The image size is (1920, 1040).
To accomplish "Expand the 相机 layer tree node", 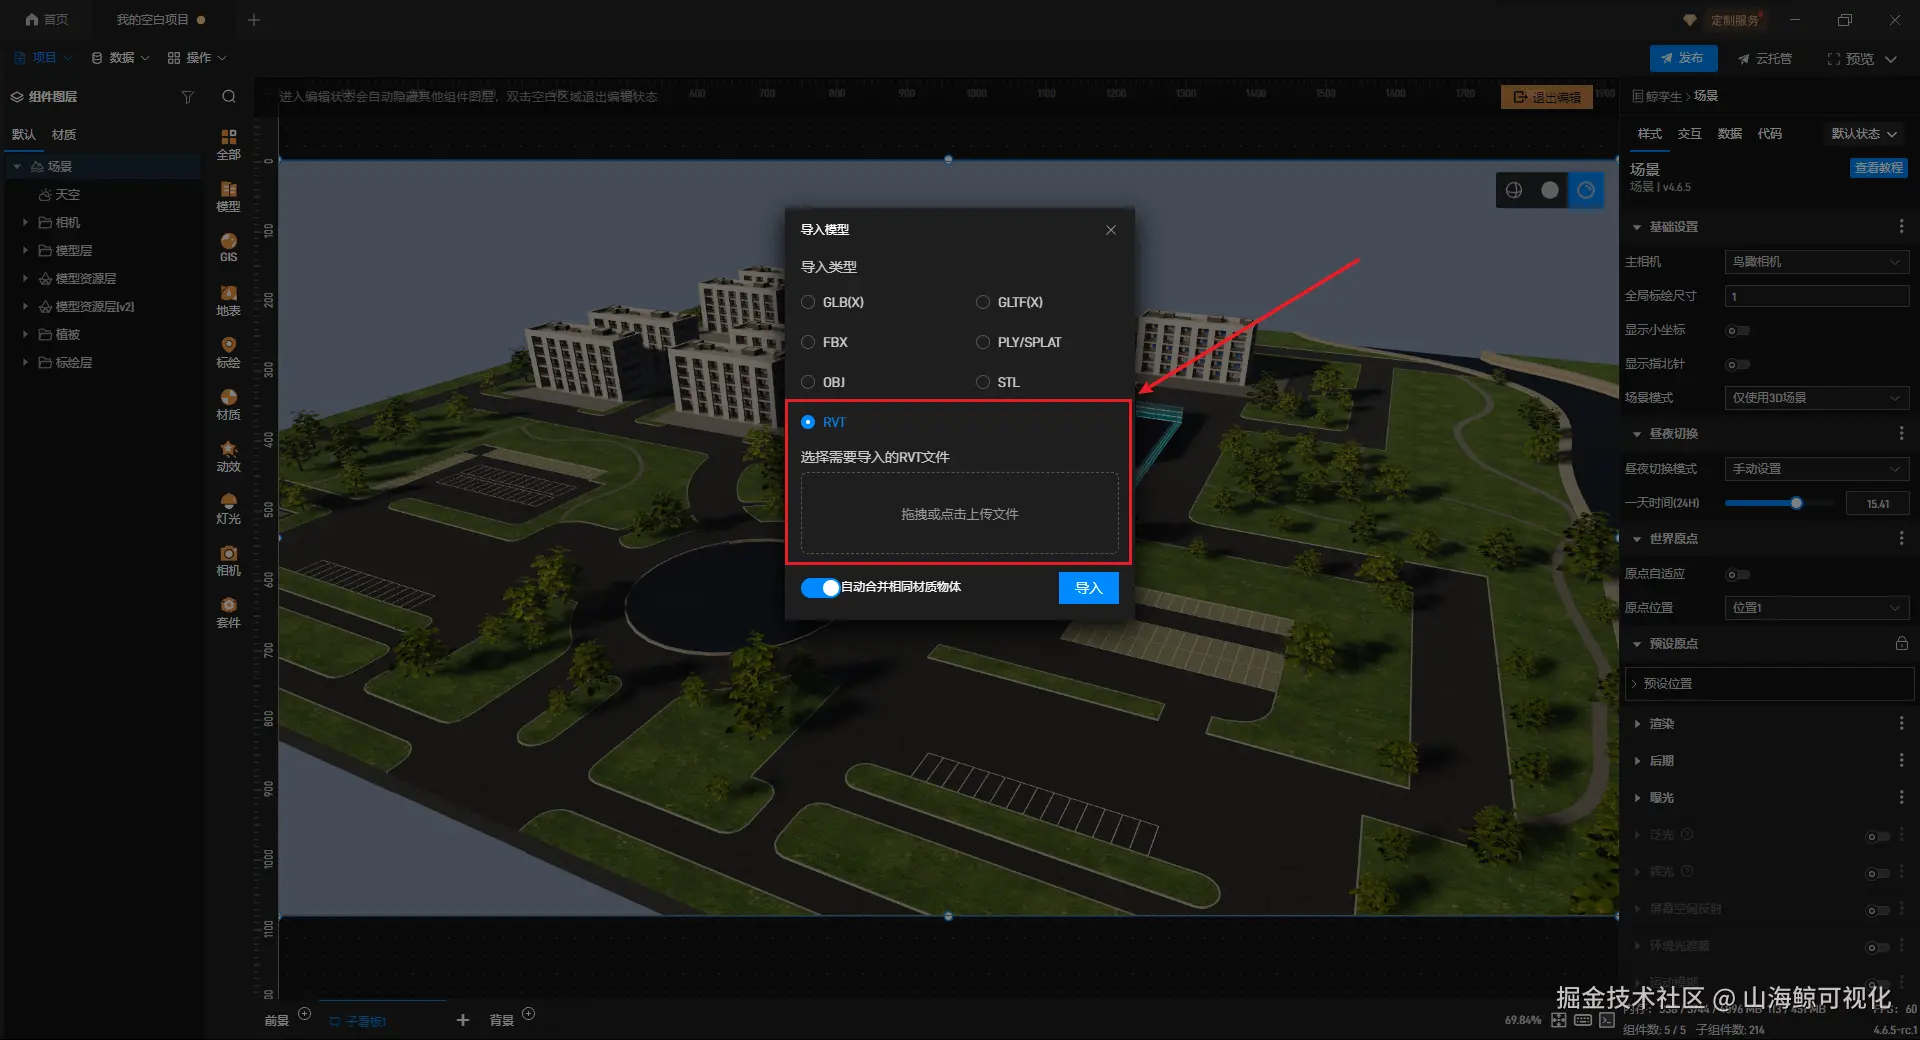I will tap(25, 222).
